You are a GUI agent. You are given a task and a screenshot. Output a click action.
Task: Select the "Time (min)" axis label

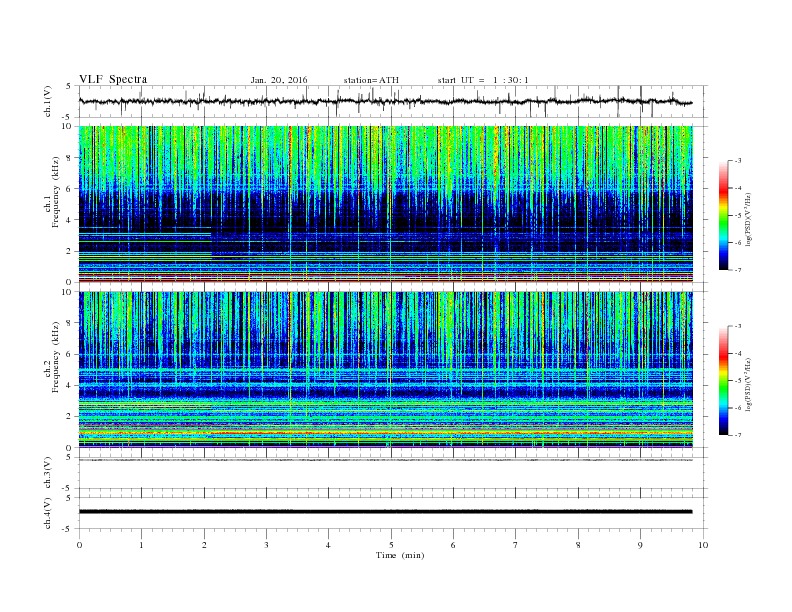pyautogui.click(x=400, y=555)
